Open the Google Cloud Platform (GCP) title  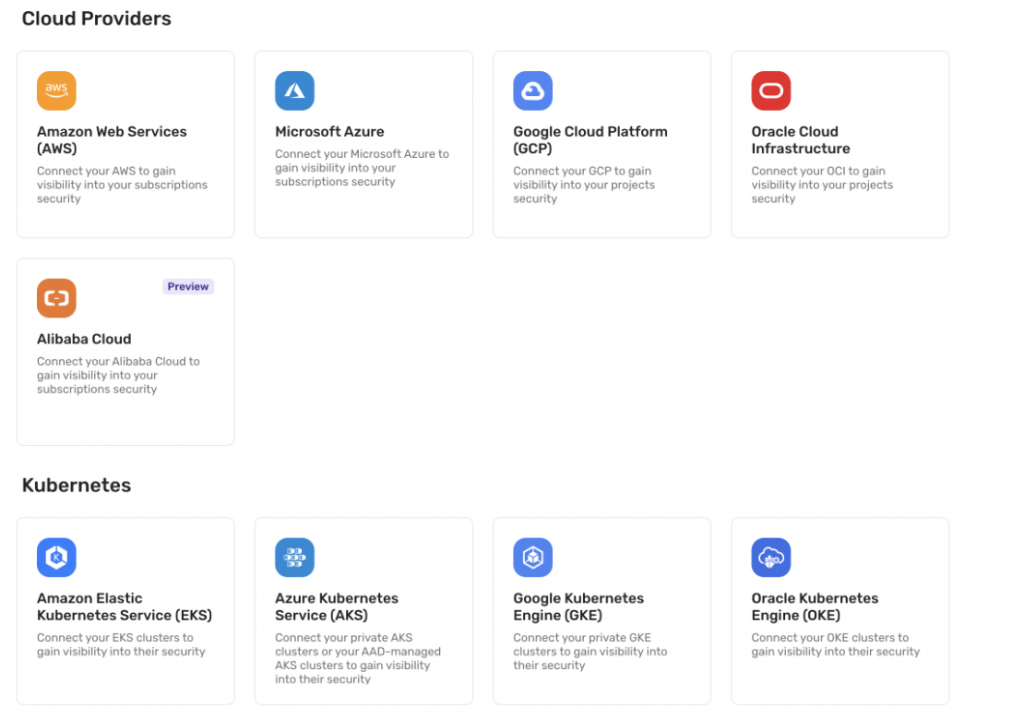pos(590,140)
